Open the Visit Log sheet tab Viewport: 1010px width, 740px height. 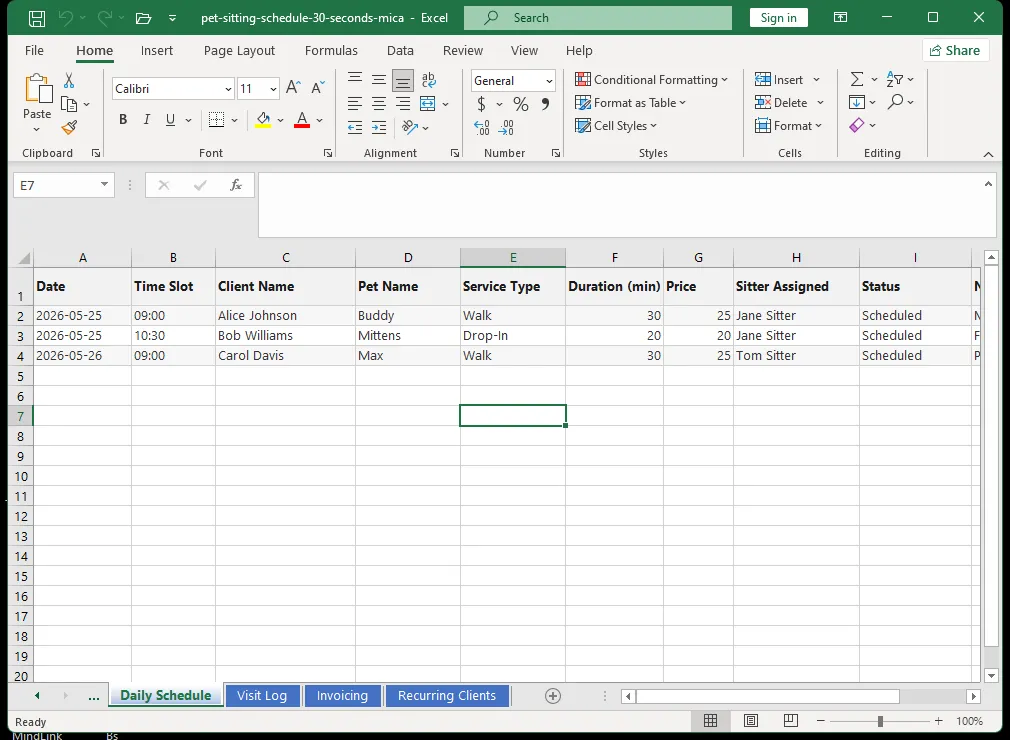coord(262,696)
